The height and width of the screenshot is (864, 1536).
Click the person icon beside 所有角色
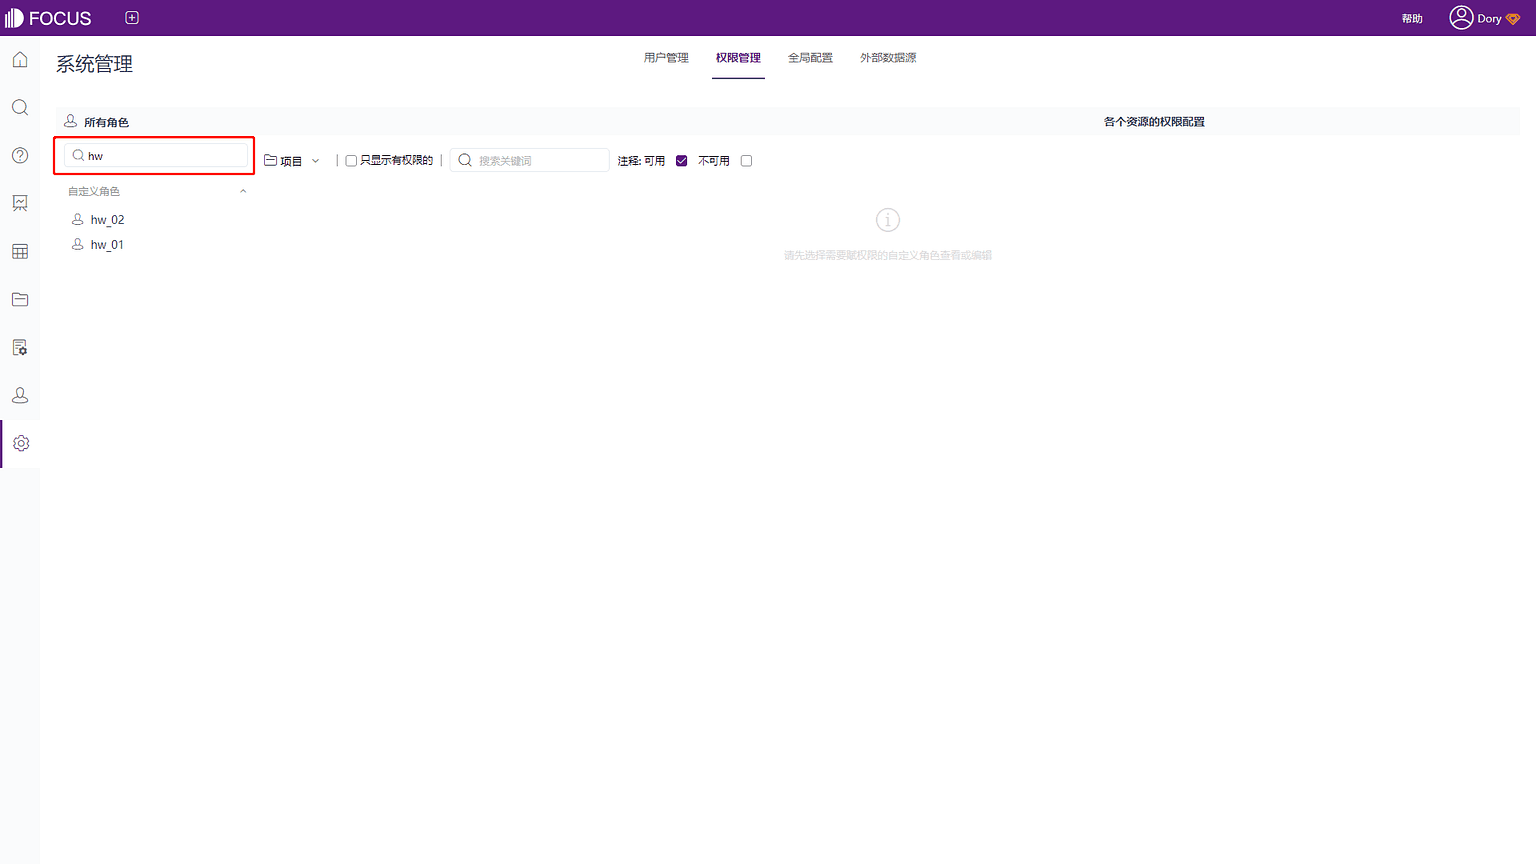[x=71, y=121]
